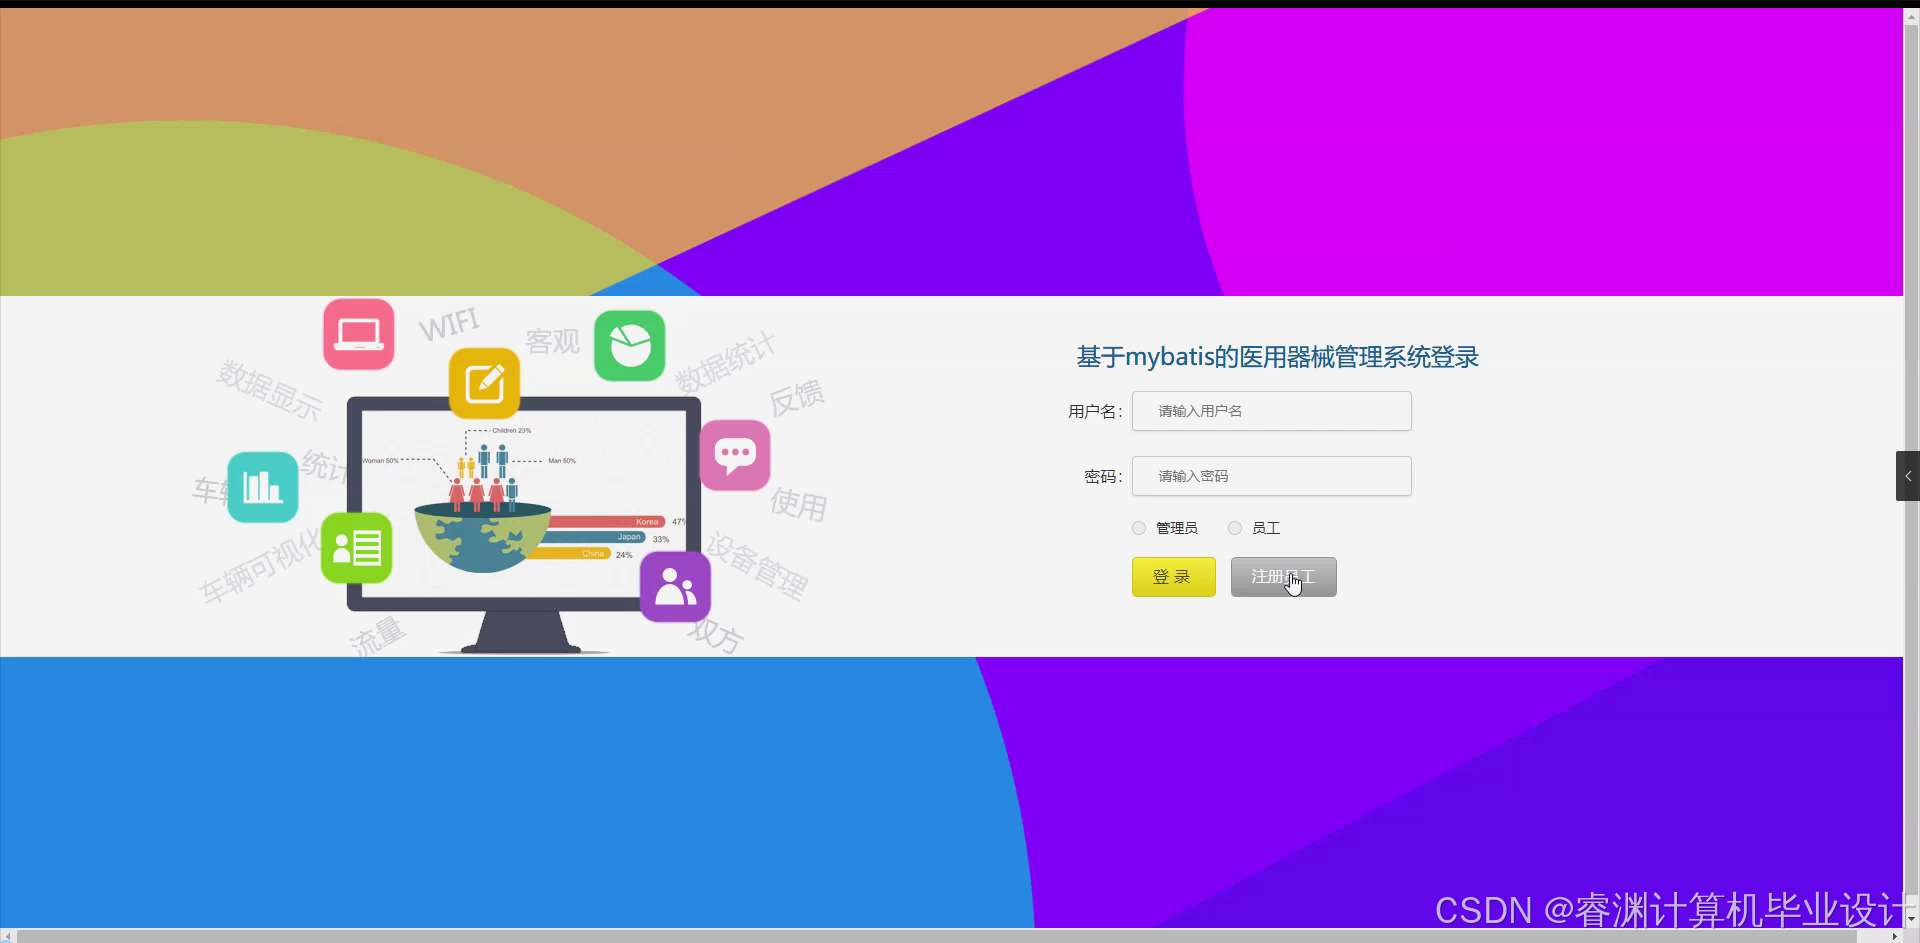
Task: Click the 请输入用户名 username field
Action: coord(1270,410)
